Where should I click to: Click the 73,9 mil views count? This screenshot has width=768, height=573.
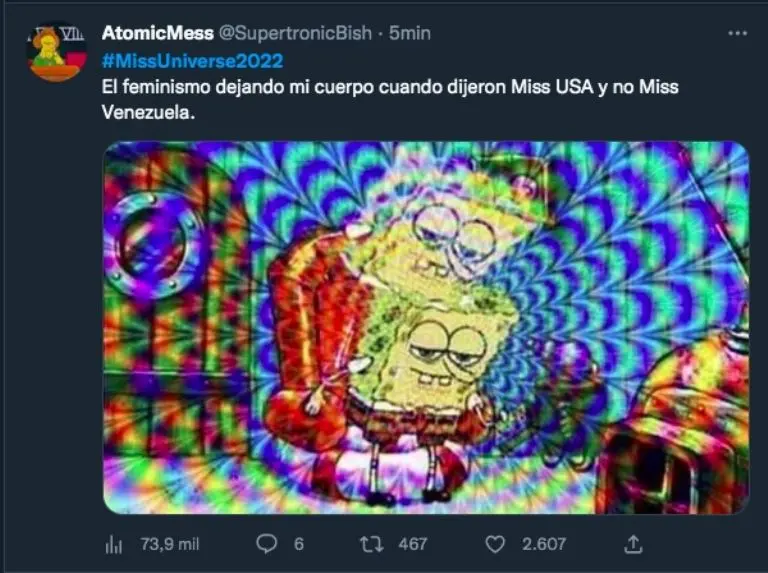[170, 544]
